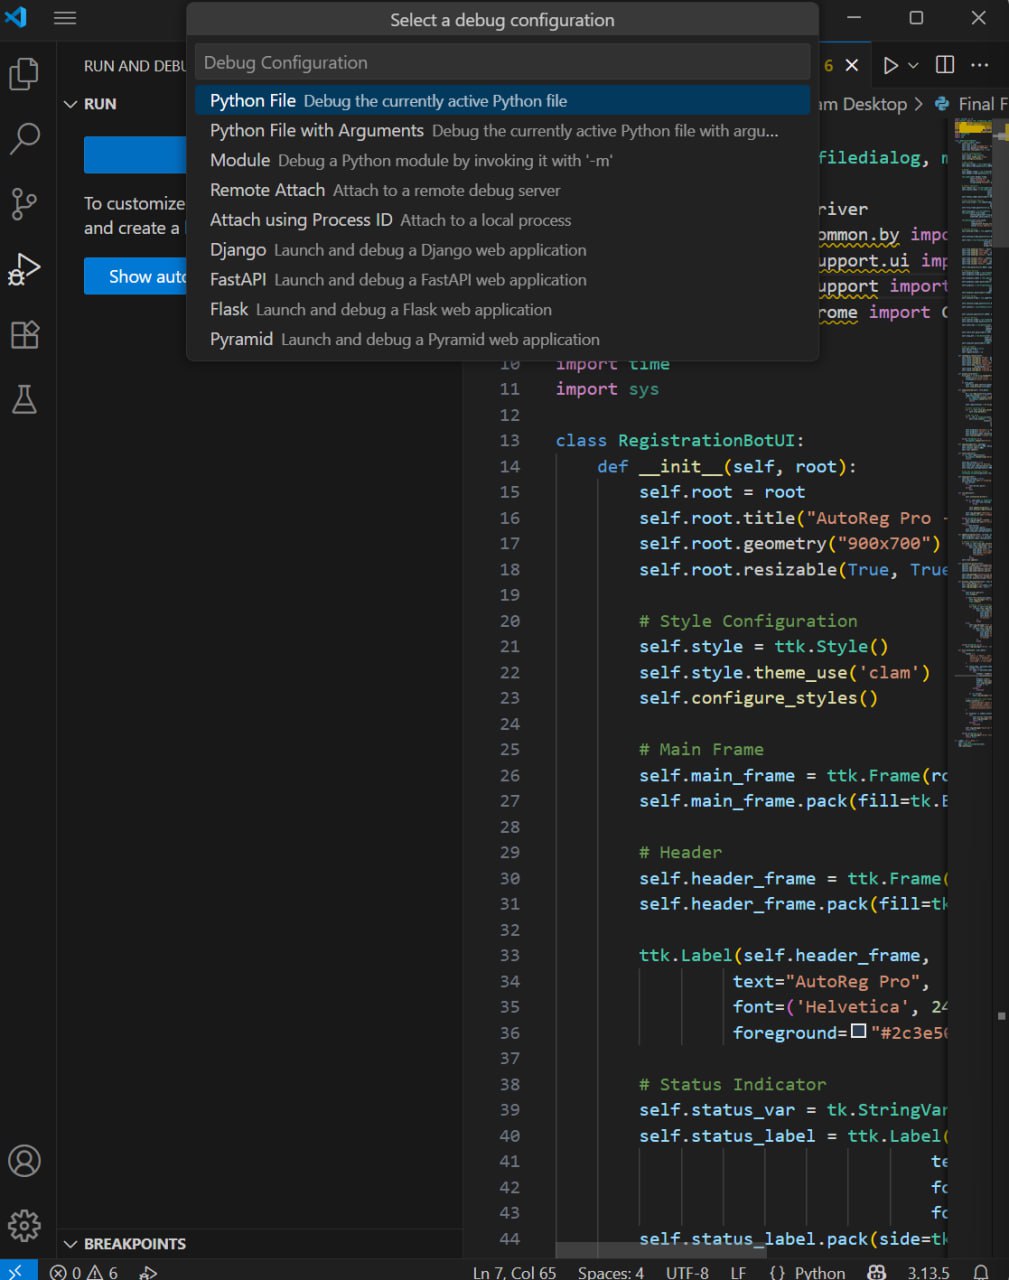Click the # Status Indicator comment
The width and height of the screenshot is (1009, 1280).
[x=733, y=1084]
